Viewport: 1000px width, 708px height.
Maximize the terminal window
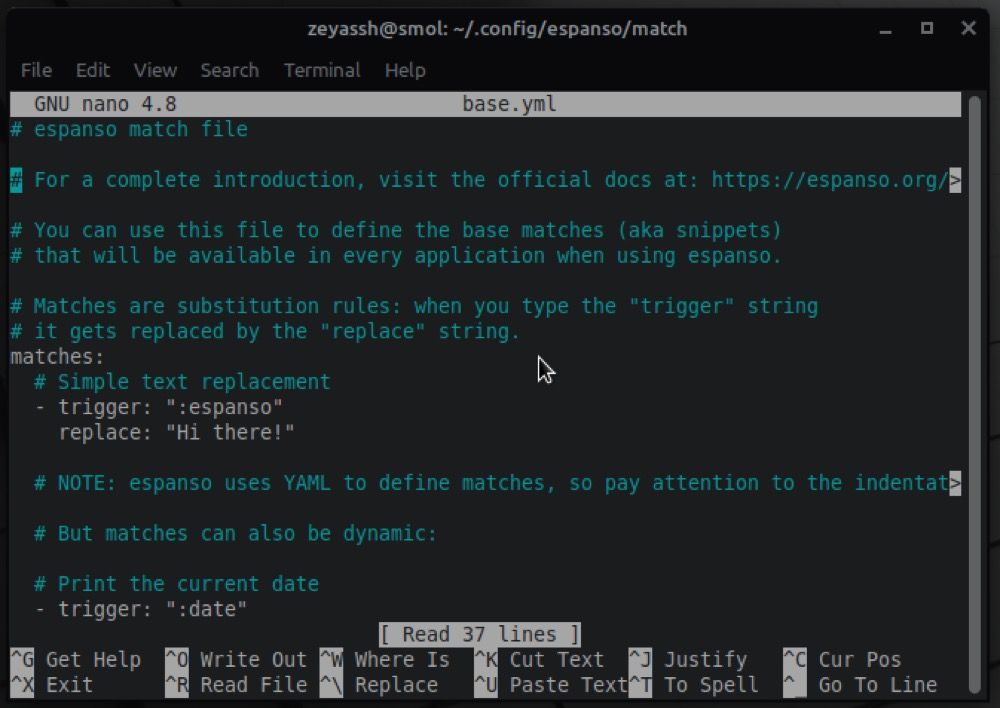click(x=927, y=28)
